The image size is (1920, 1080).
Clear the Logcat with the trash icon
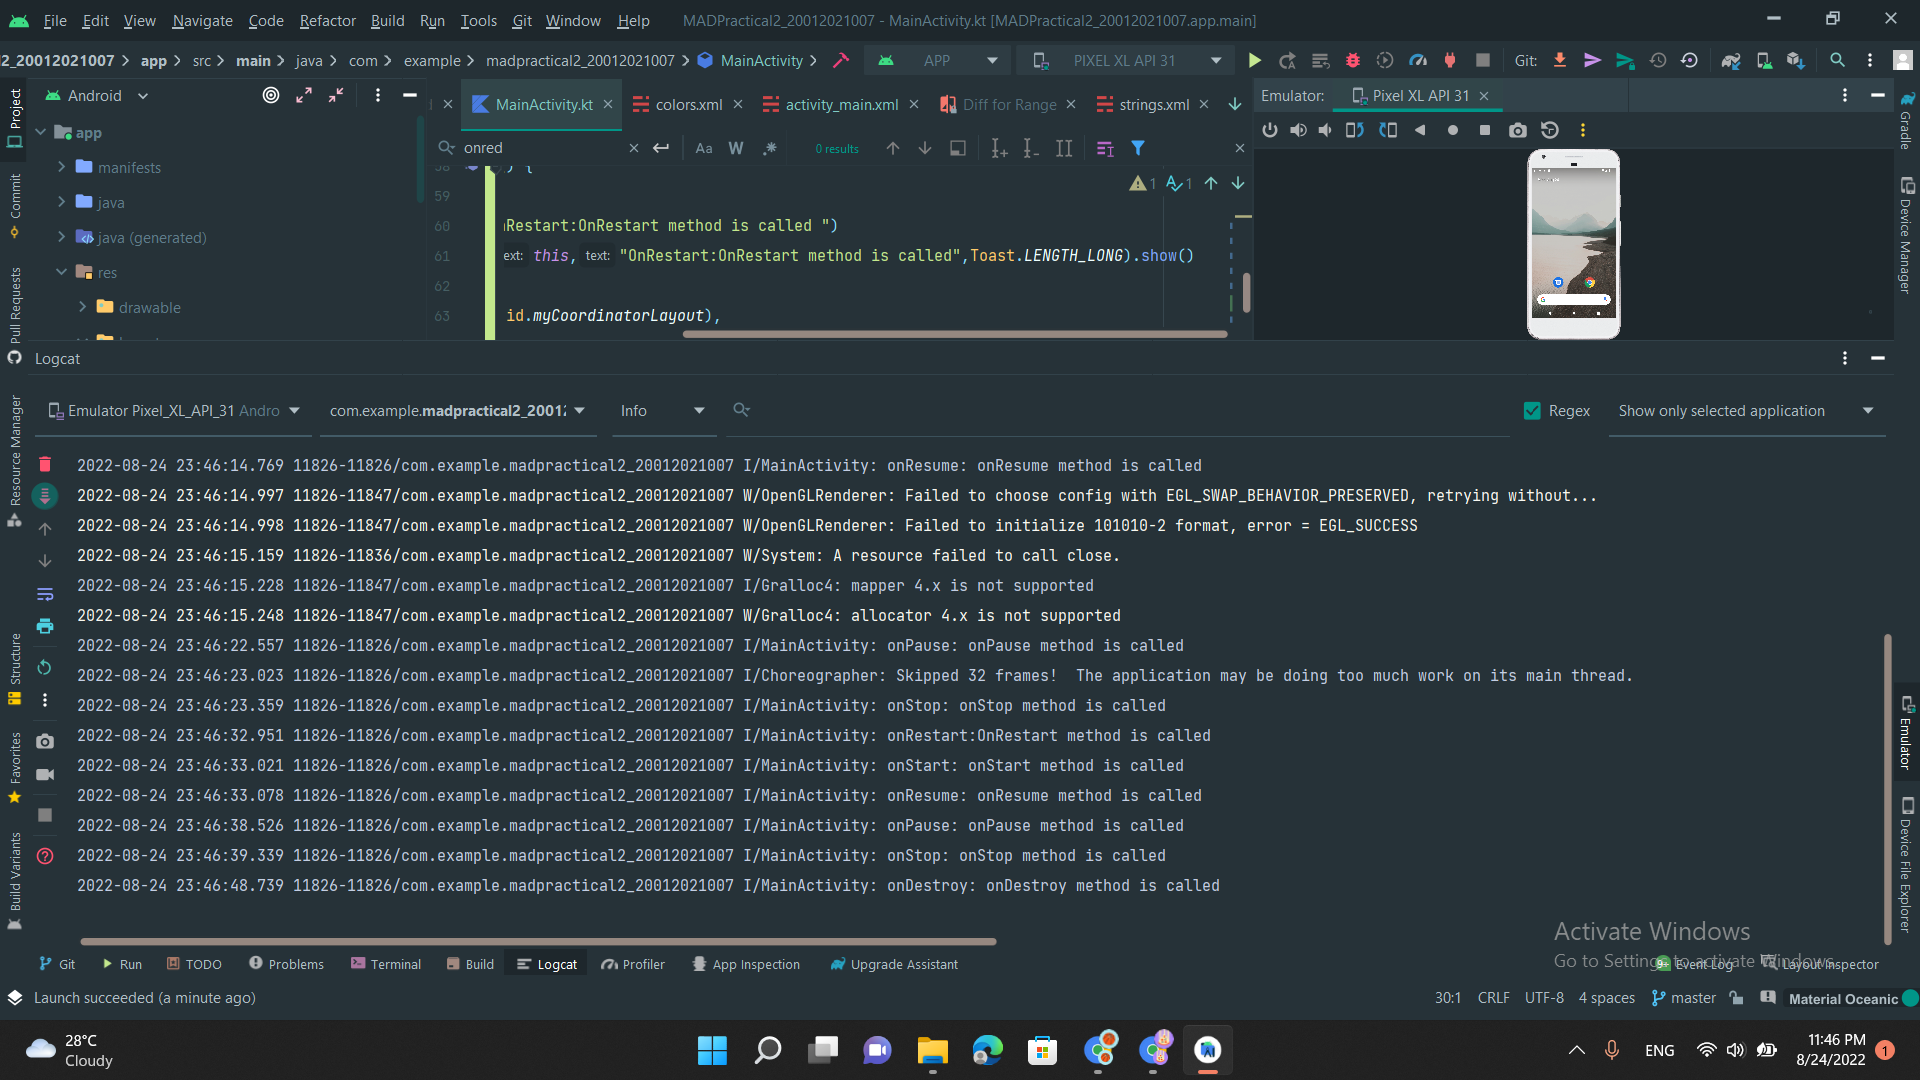pyautogui.click(x=44, y=465)
